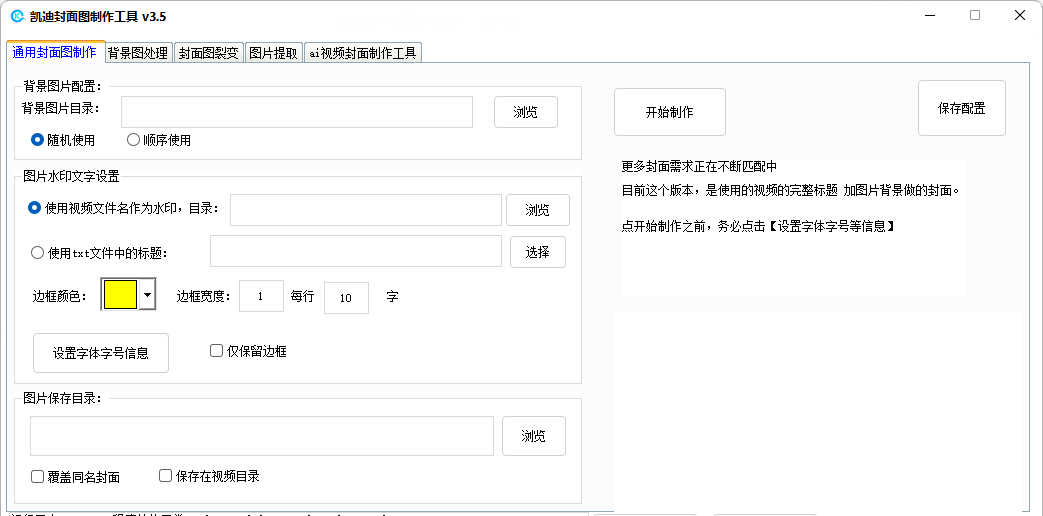Click the 图片保存目录 path input
Viewport: 1043px width, 516px height.
click(x=262, y=436)
